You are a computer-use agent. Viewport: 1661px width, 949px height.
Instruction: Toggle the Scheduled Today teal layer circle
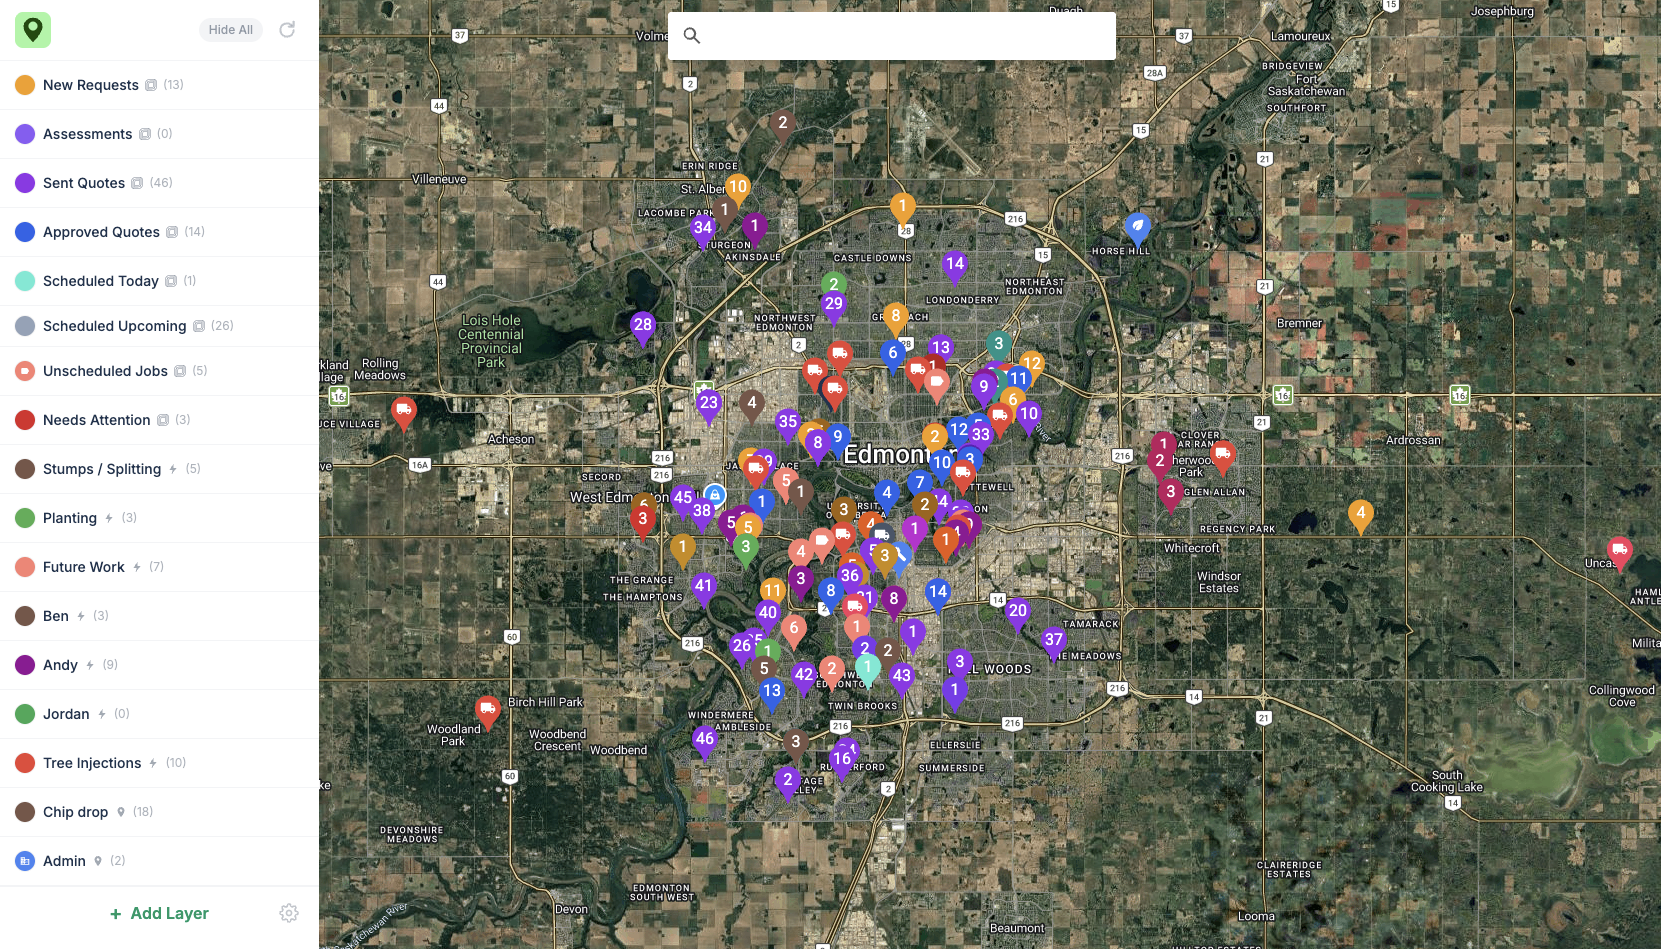pyautogui.click(x=25, y=281)
